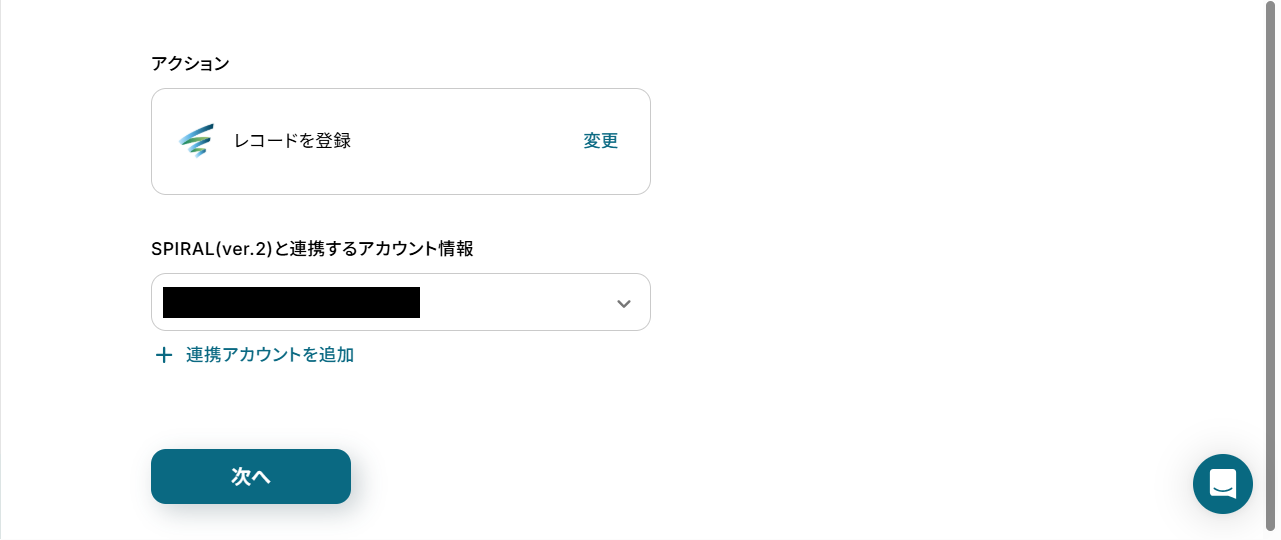
Task: Click 変更 to change the action
Action: tap(601, 141)
